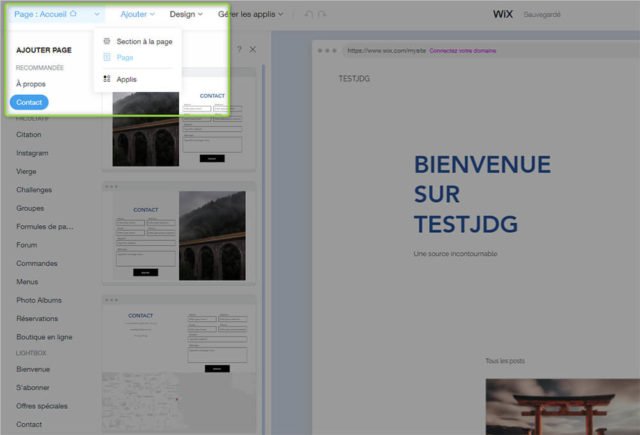Click the Page icon in dropdown
The image size is (640, 435).
point(107,57)
